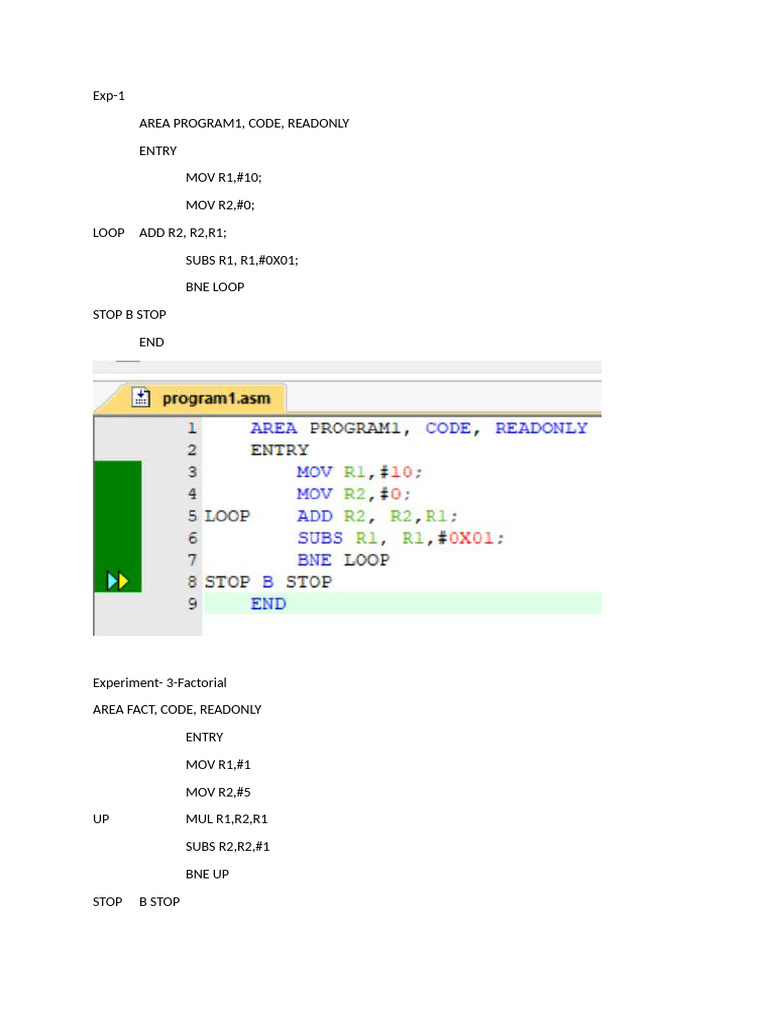Click the 'STOP B STOP' document line
This screenshot has height=1024, width=768.
(129, 315)
